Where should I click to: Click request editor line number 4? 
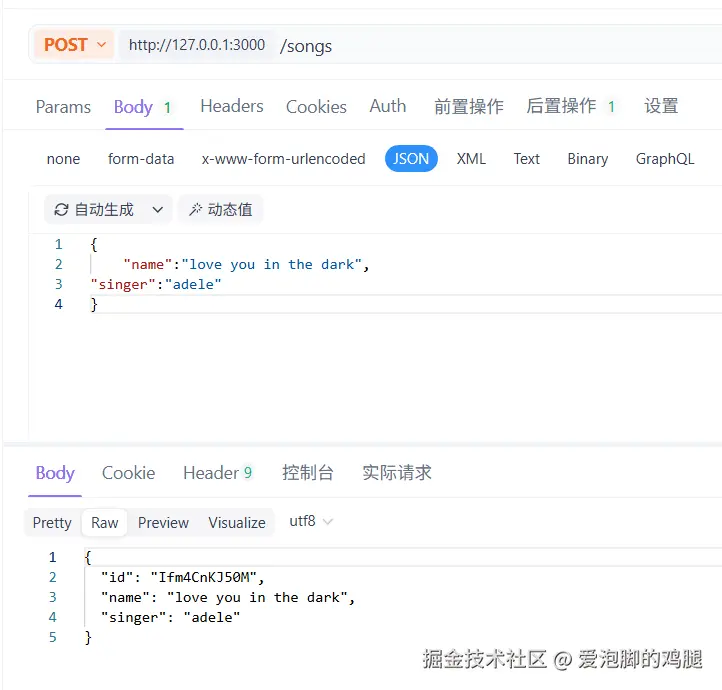(58, 304)
